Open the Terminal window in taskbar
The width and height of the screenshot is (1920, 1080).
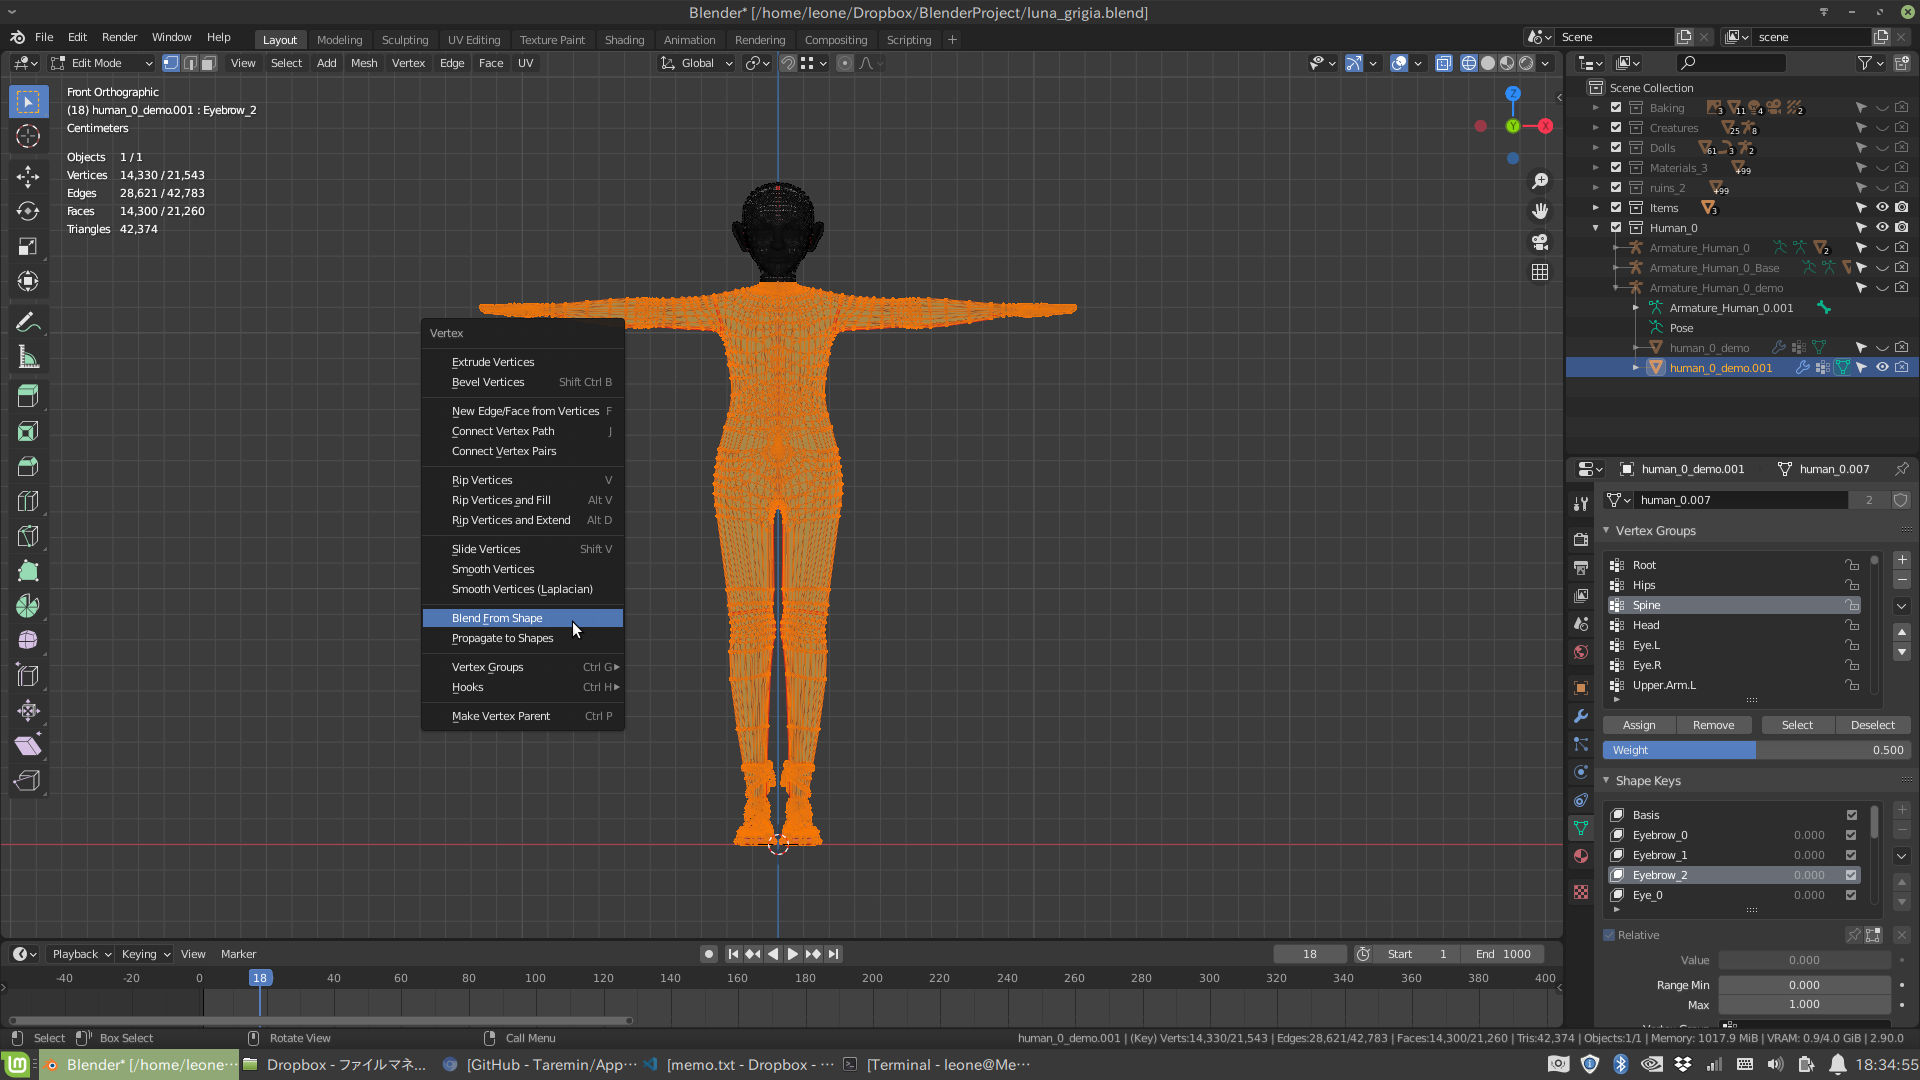point(938,1065)
